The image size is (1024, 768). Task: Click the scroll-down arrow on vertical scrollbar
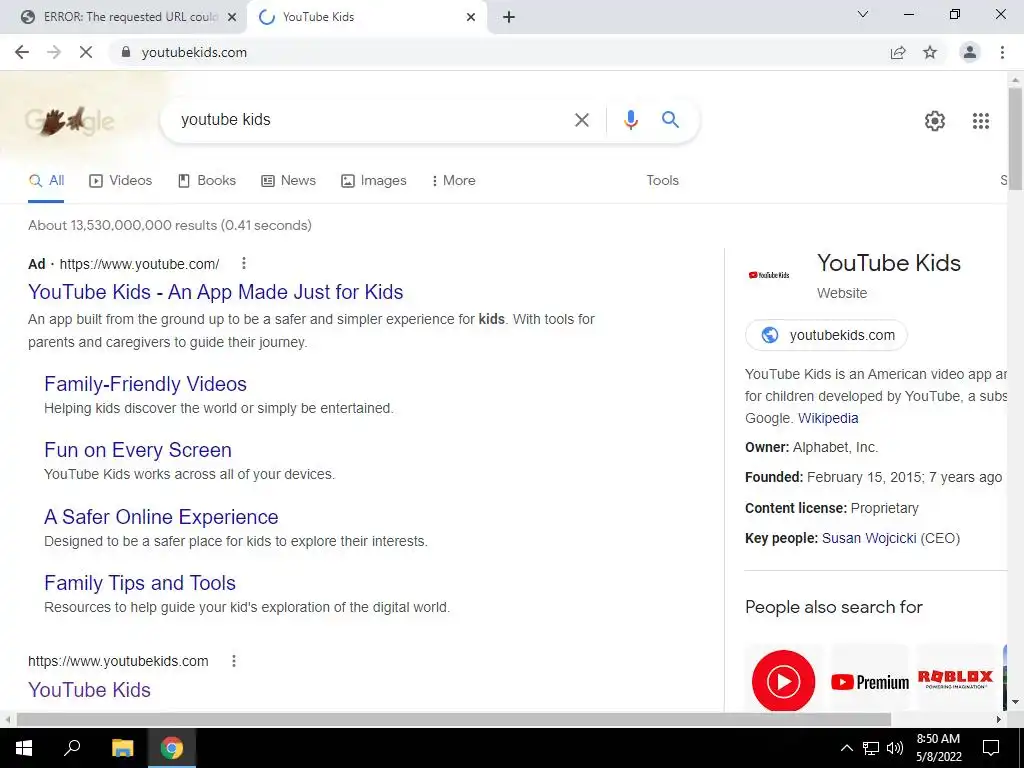[x=1015, y=702]
